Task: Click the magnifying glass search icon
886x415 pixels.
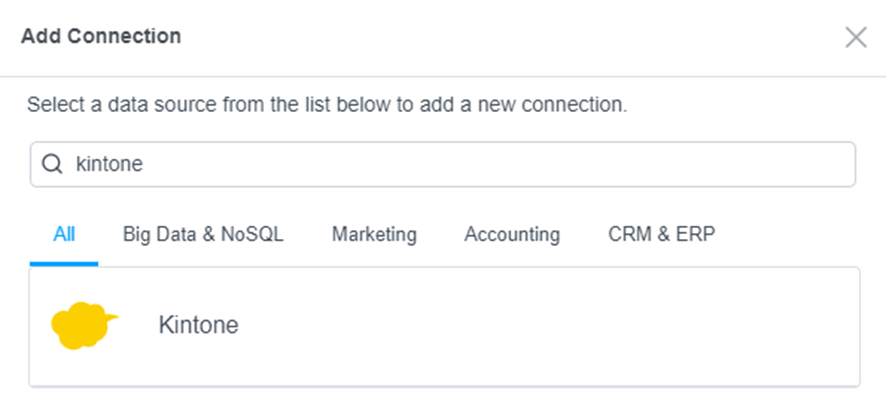Action: [x=52, y=164]
